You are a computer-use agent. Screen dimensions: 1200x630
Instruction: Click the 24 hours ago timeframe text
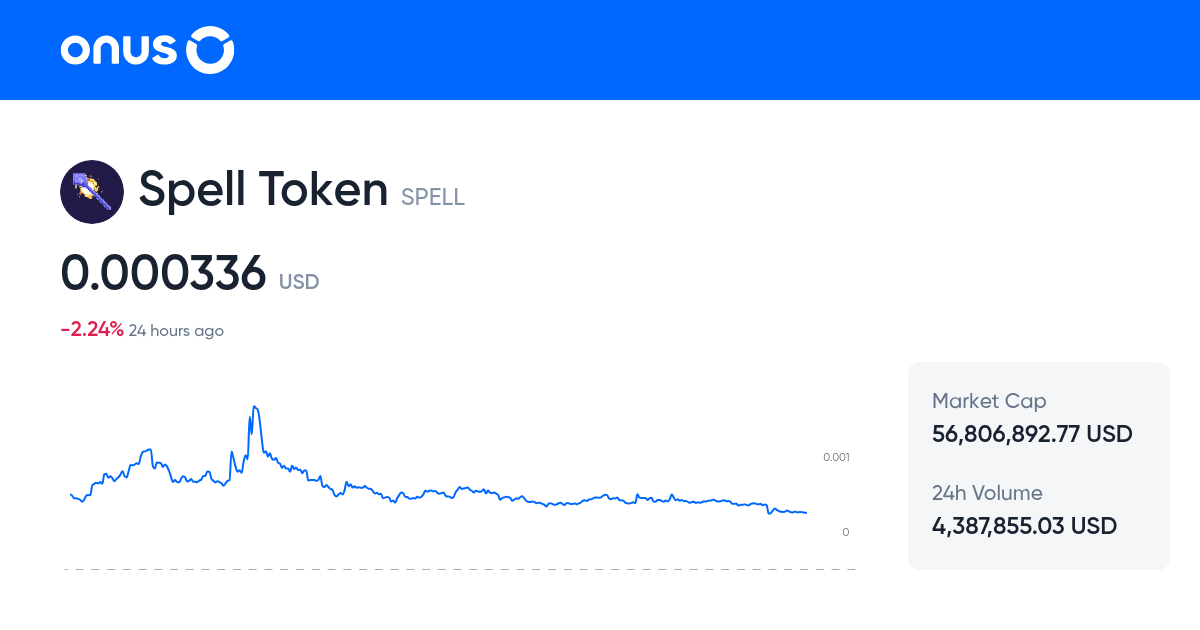tap(176, 330)
